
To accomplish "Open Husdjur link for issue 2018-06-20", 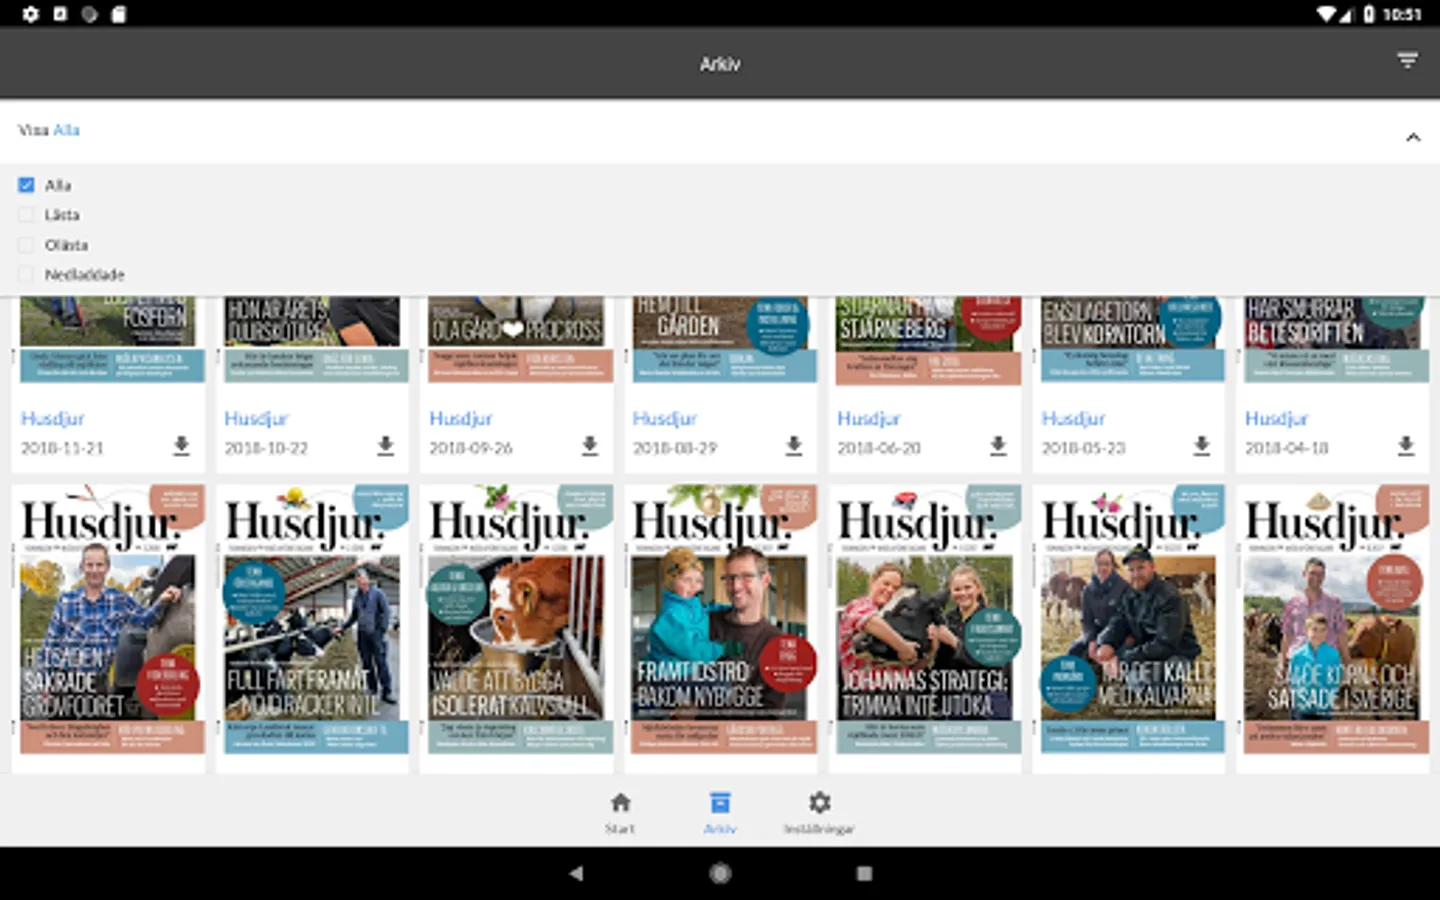I will click(x=869, y=418).
